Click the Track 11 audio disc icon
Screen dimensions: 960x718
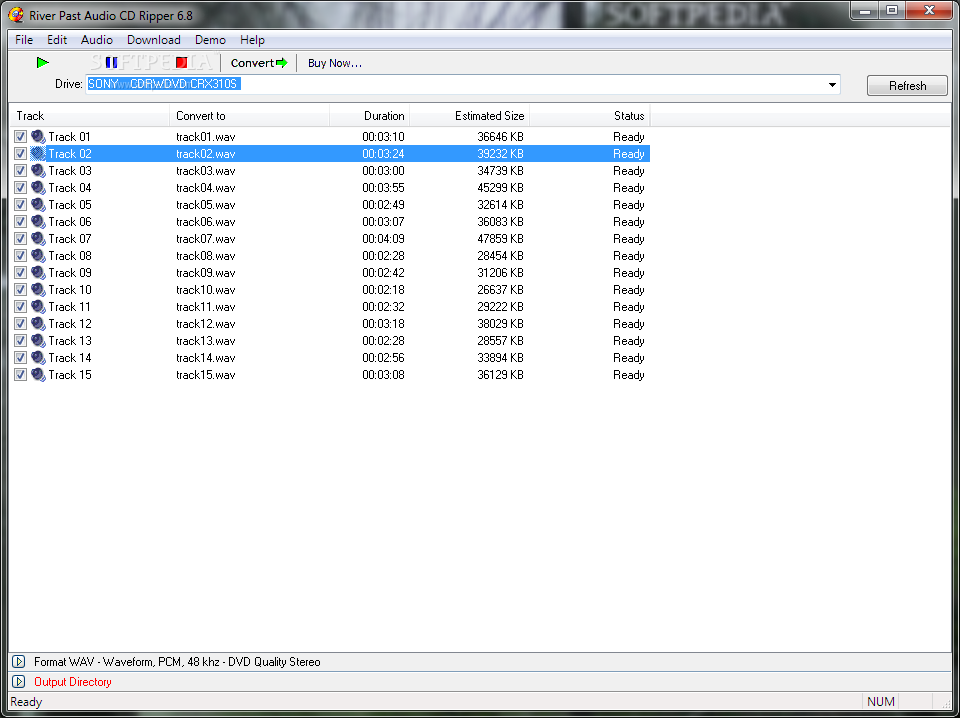(x=38, y=307)
